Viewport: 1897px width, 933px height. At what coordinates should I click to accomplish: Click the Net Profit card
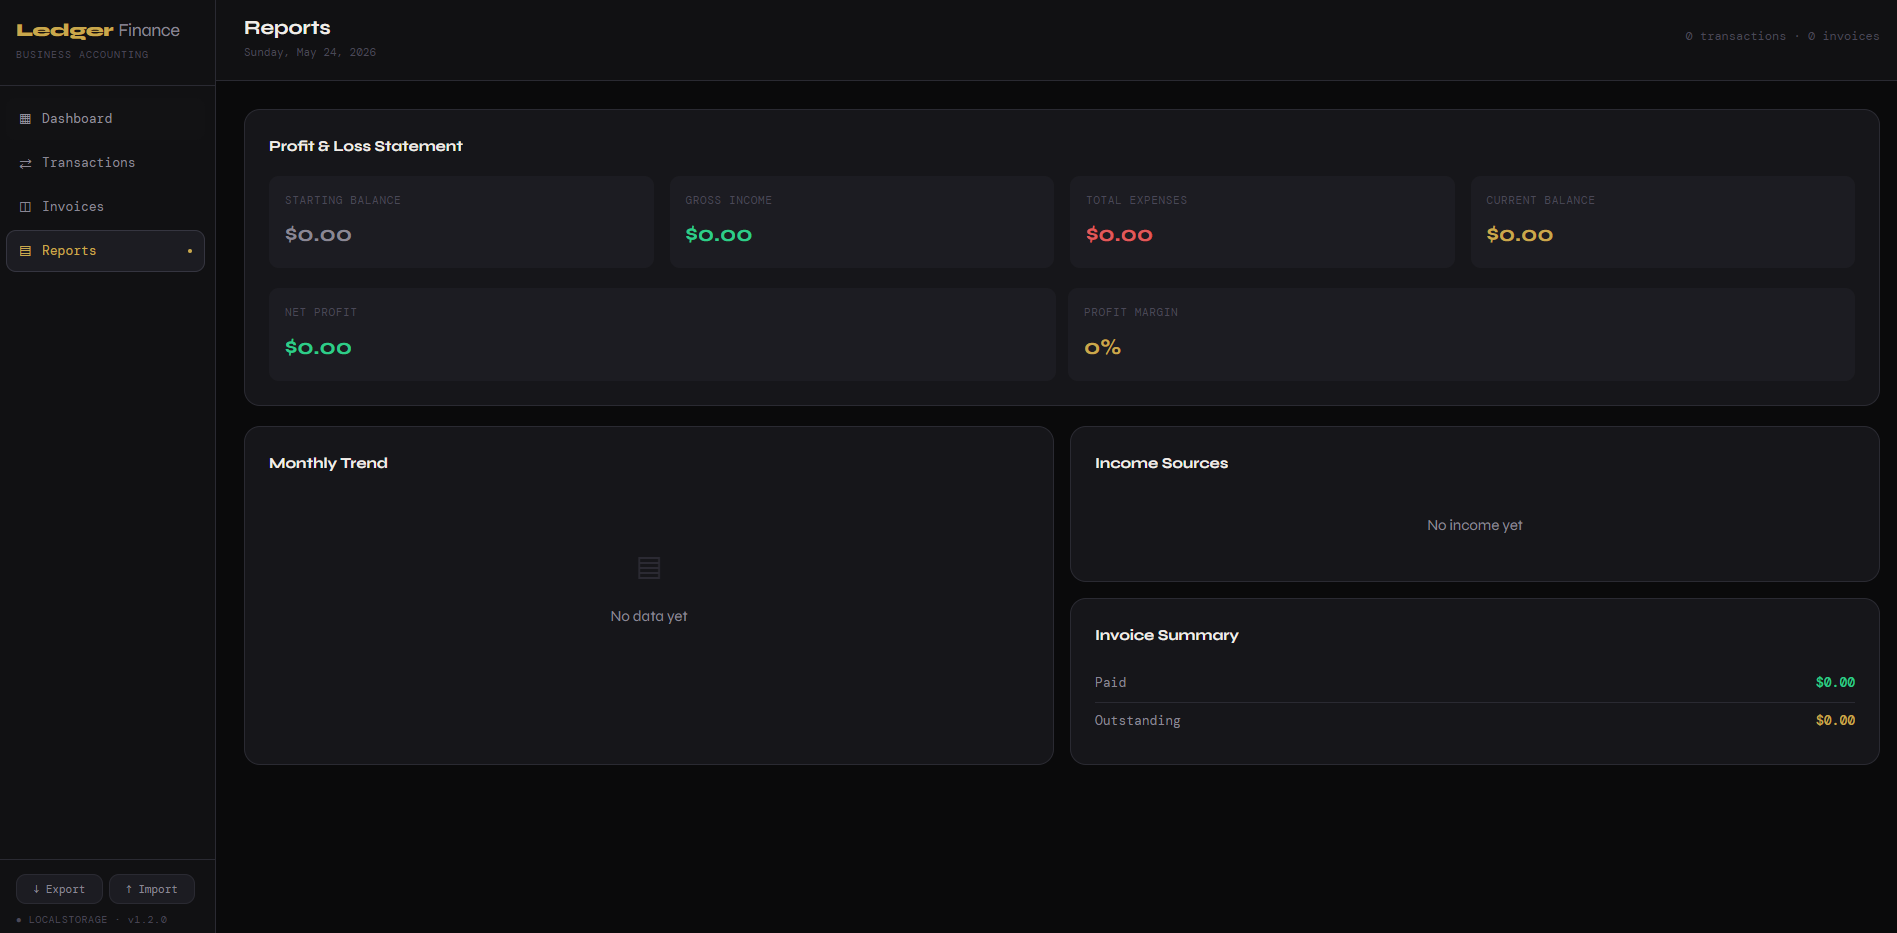[x=662, y=335]
